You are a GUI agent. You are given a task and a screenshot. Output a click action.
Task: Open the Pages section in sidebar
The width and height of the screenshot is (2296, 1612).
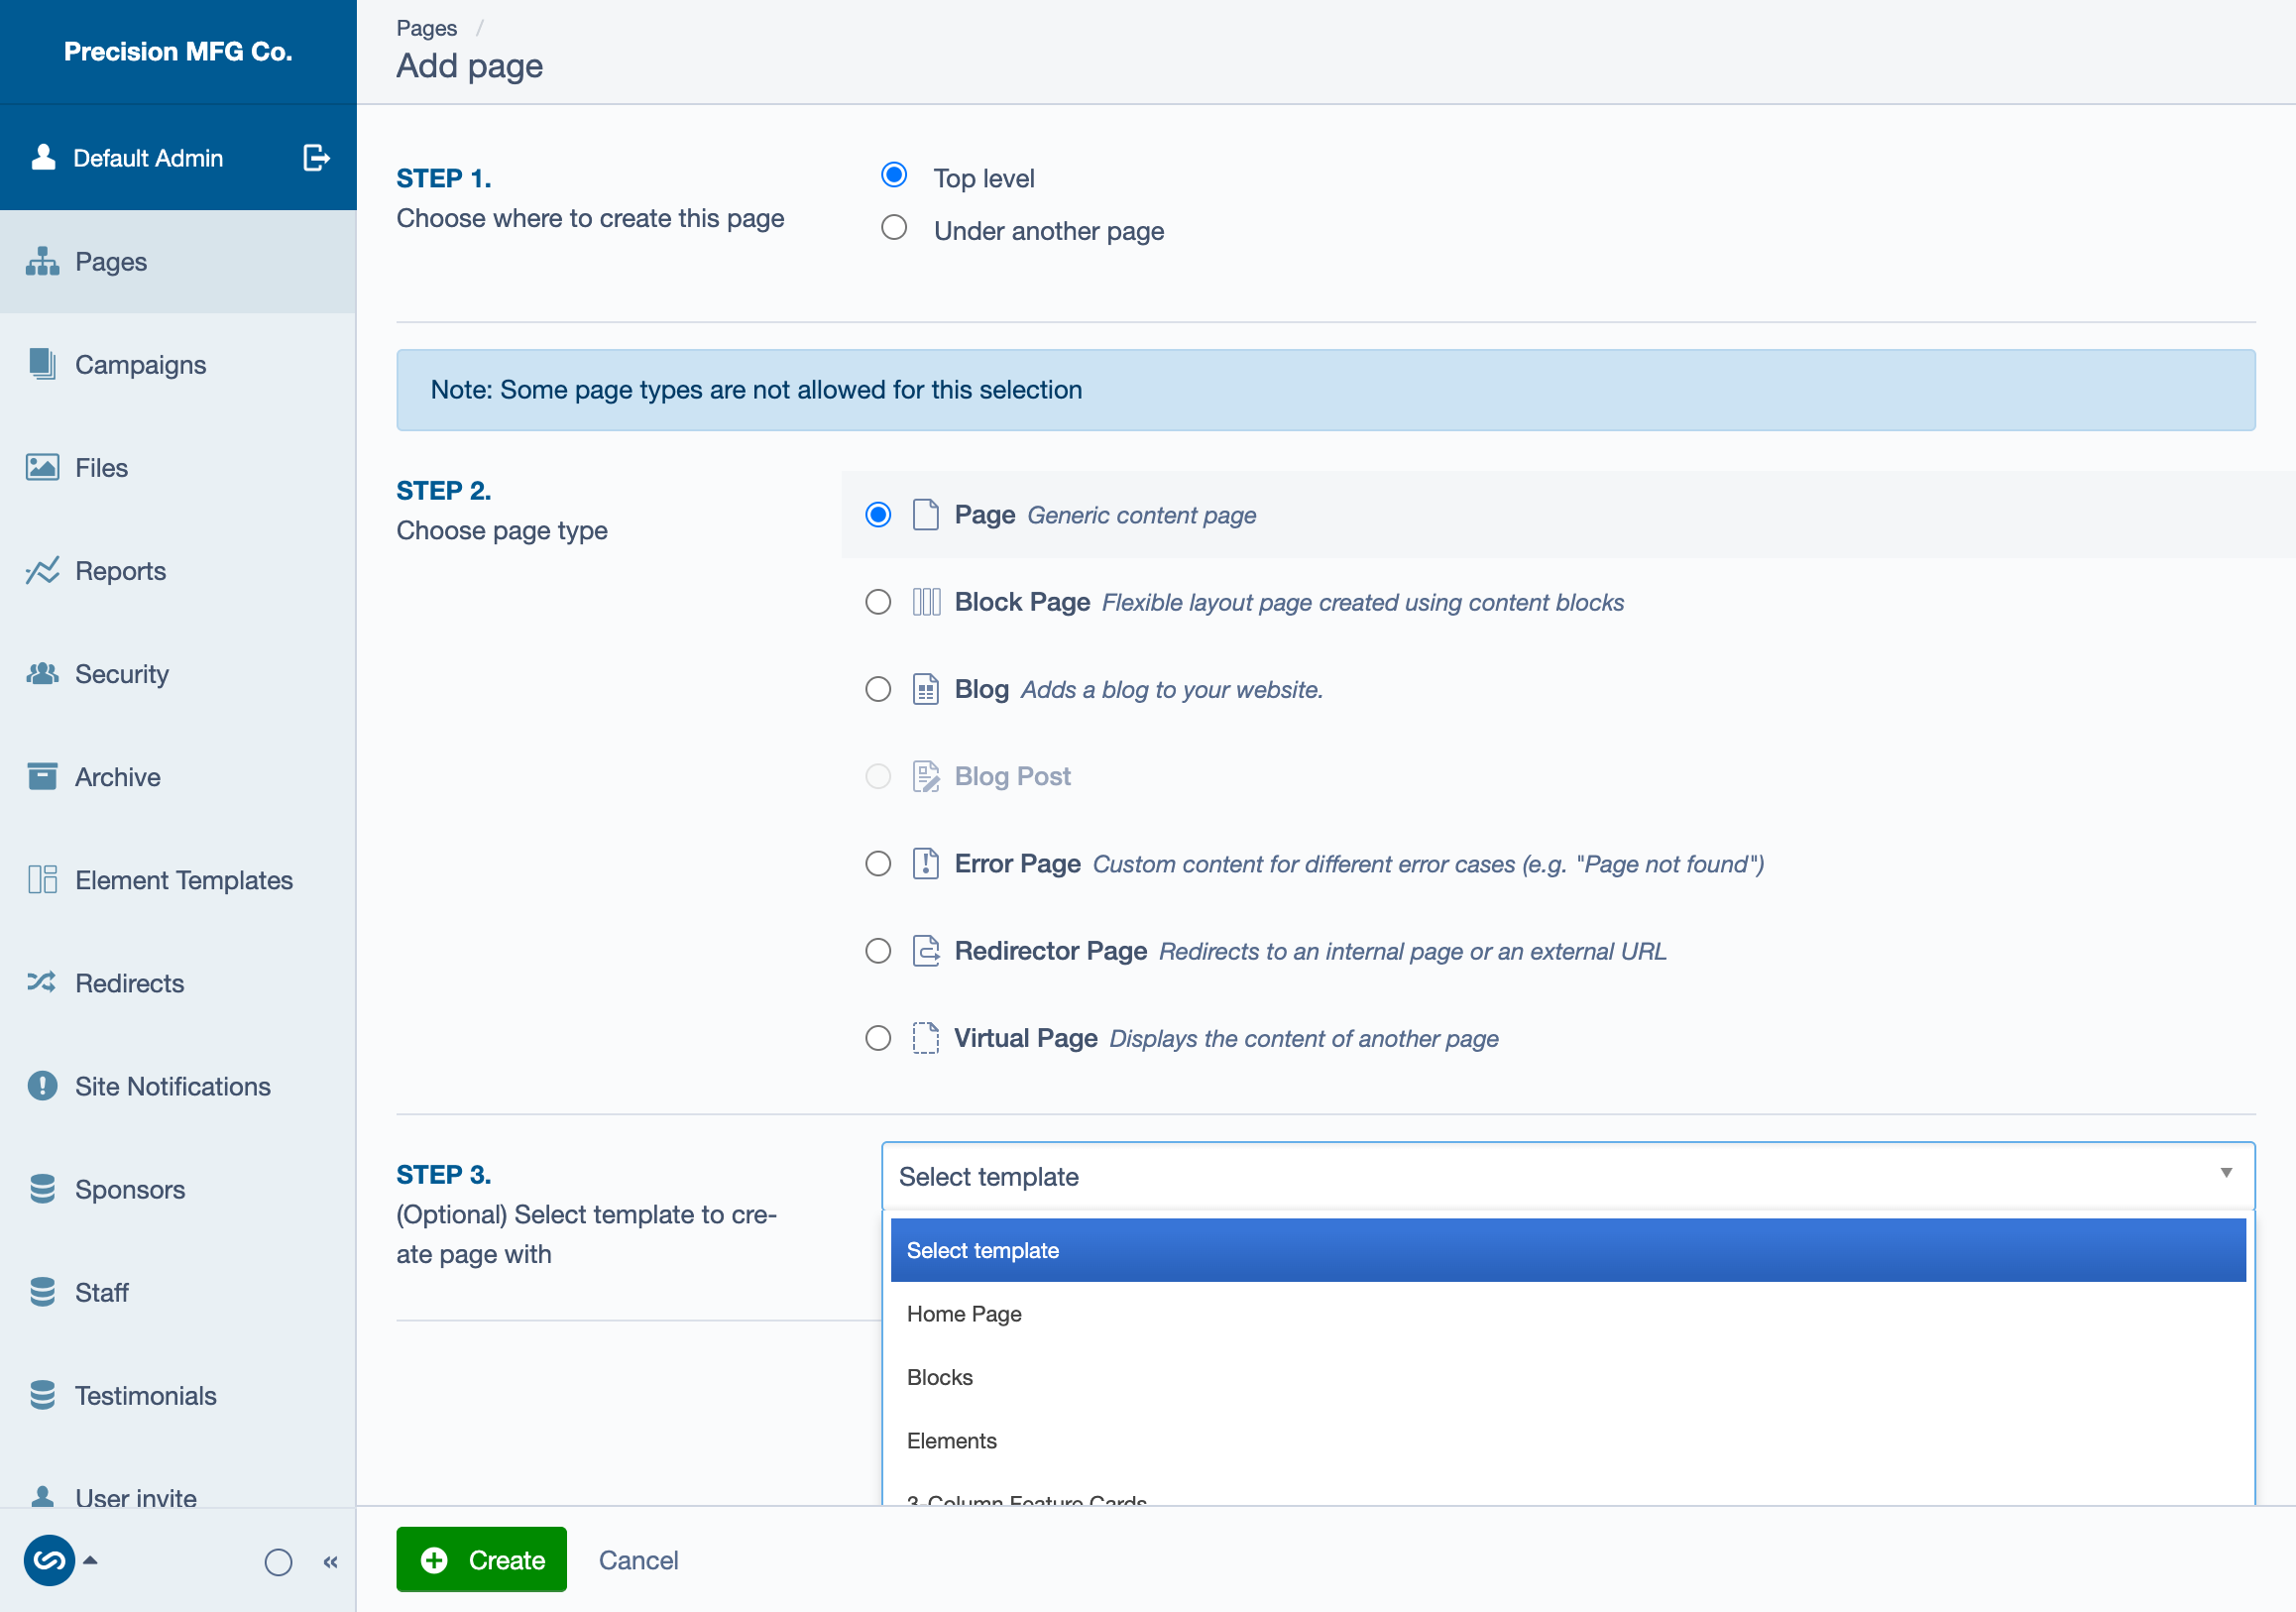coord(178,261)
